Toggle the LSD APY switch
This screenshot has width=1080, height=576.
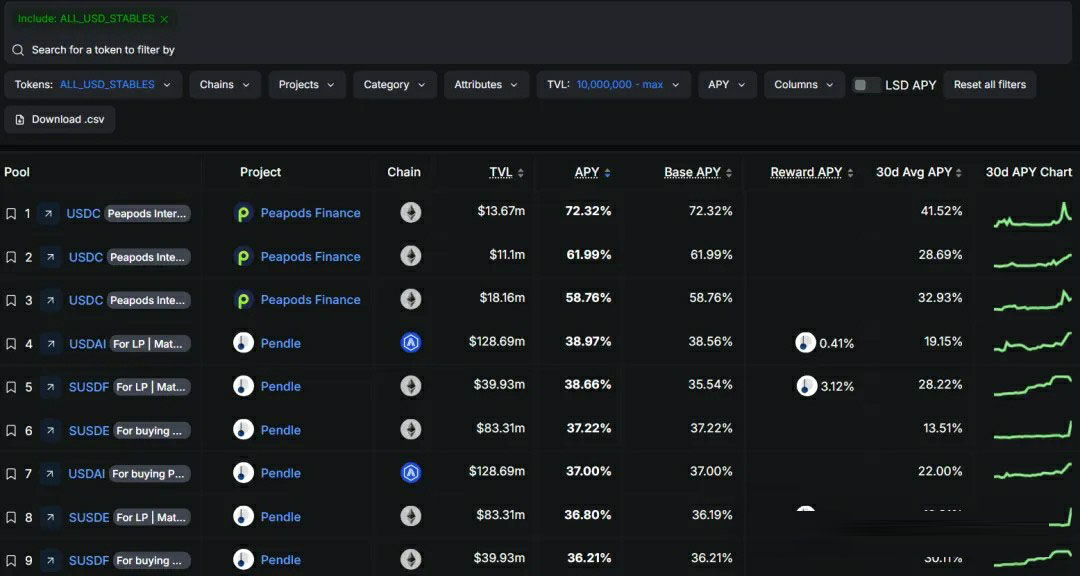pyautogui.click(x=866, y=85)
